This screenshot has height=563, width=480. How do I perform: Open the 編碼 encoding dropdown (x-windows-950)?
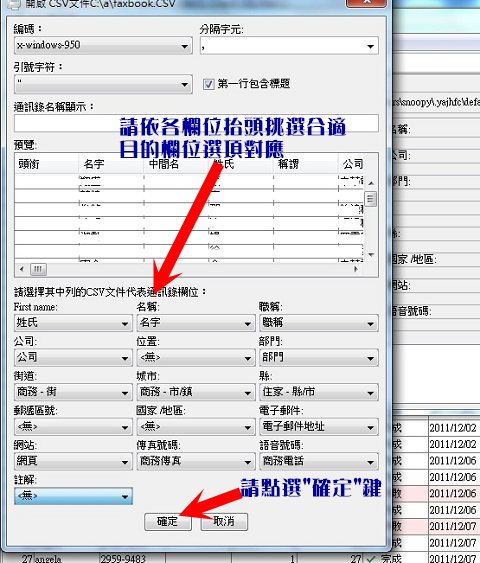(103, 46)
